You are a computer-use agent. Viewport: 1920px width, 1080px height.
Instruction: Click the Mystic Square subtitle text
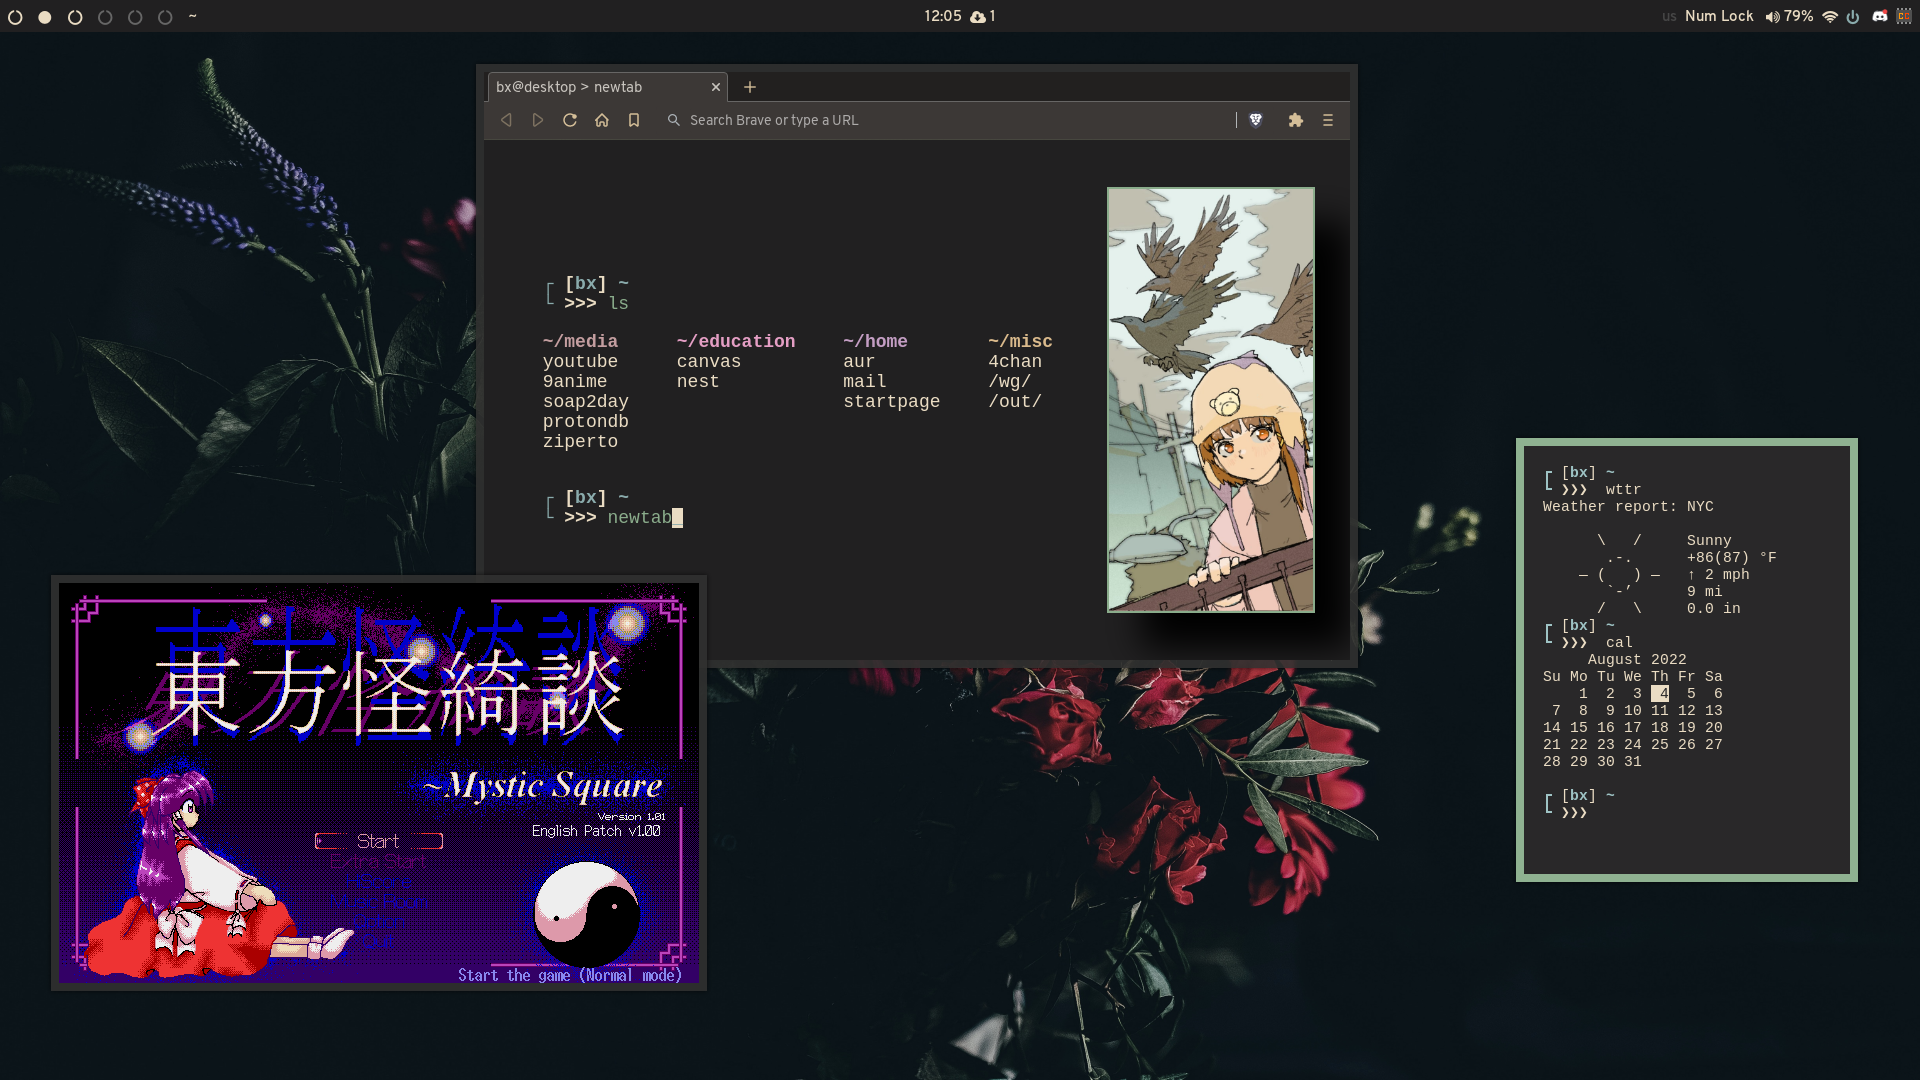pos(543,786)
